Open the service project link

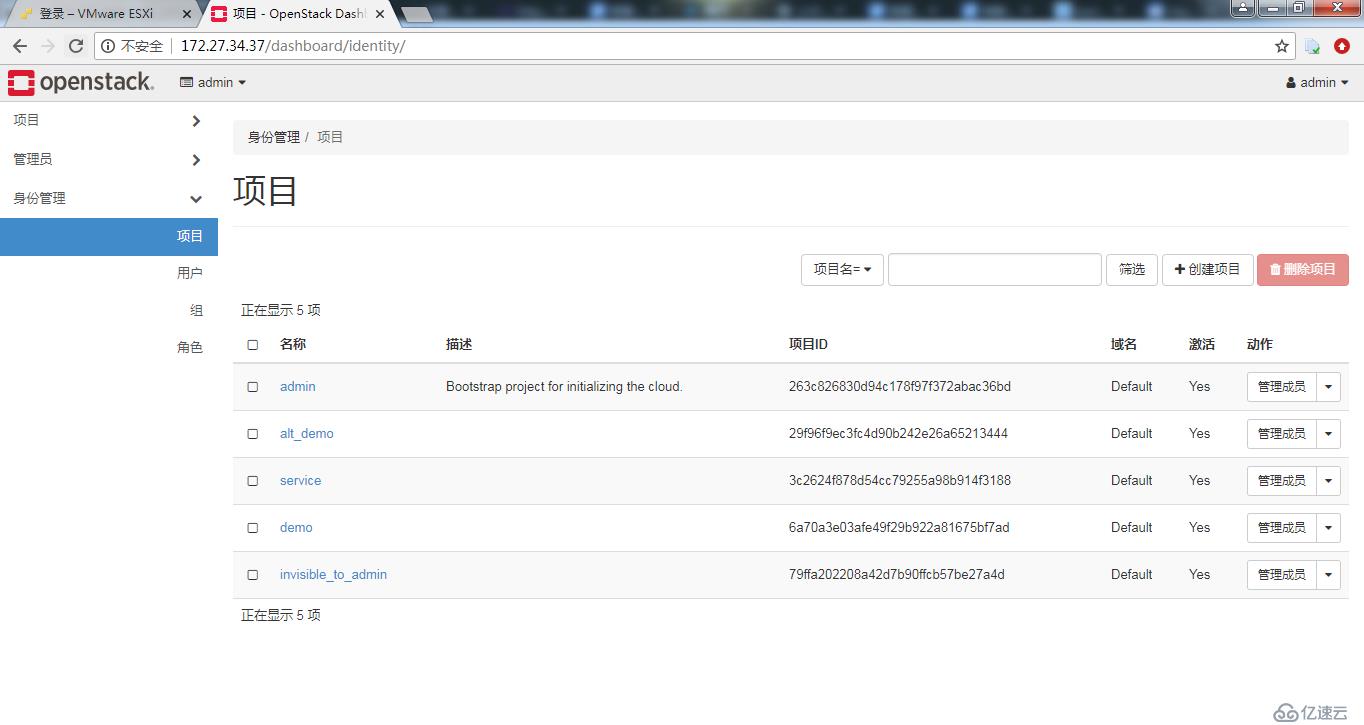coord(300,481)
